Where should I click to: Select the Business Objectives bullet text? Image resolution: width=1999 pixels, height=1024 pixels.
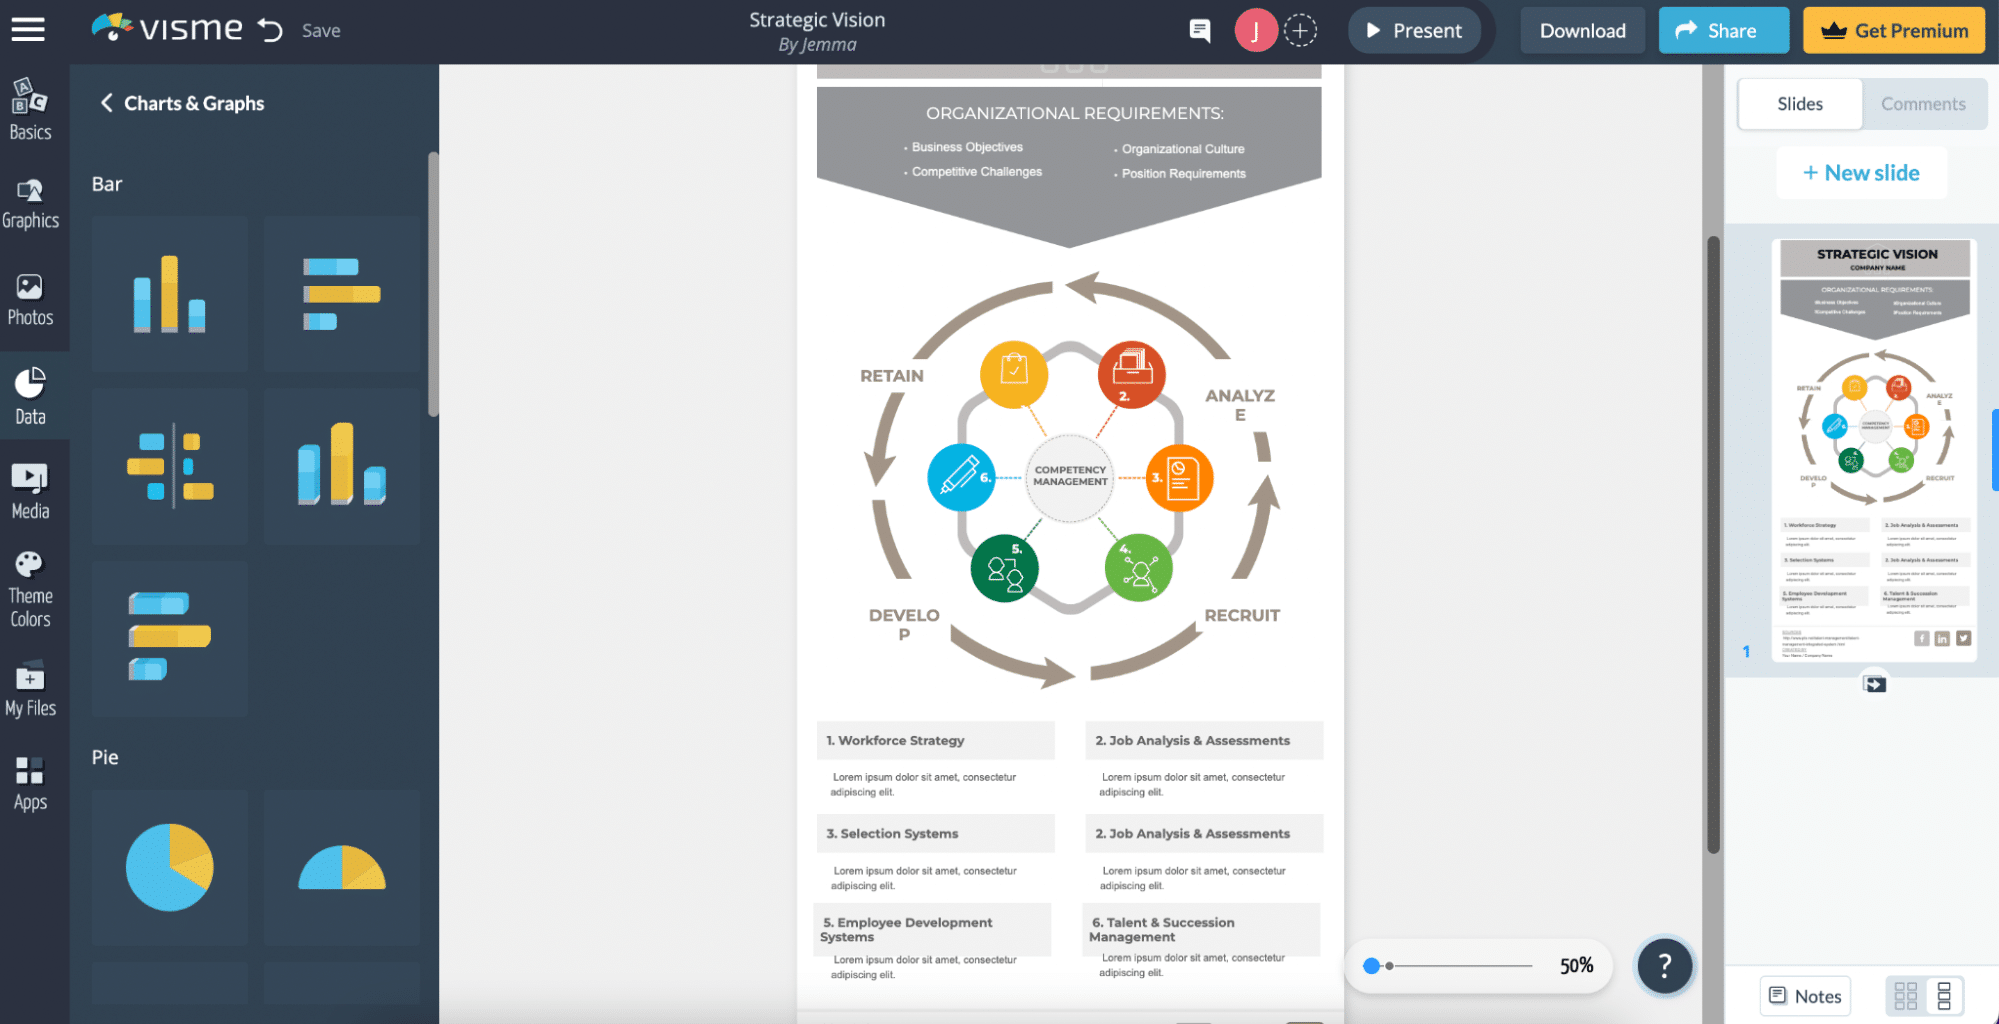965,147
